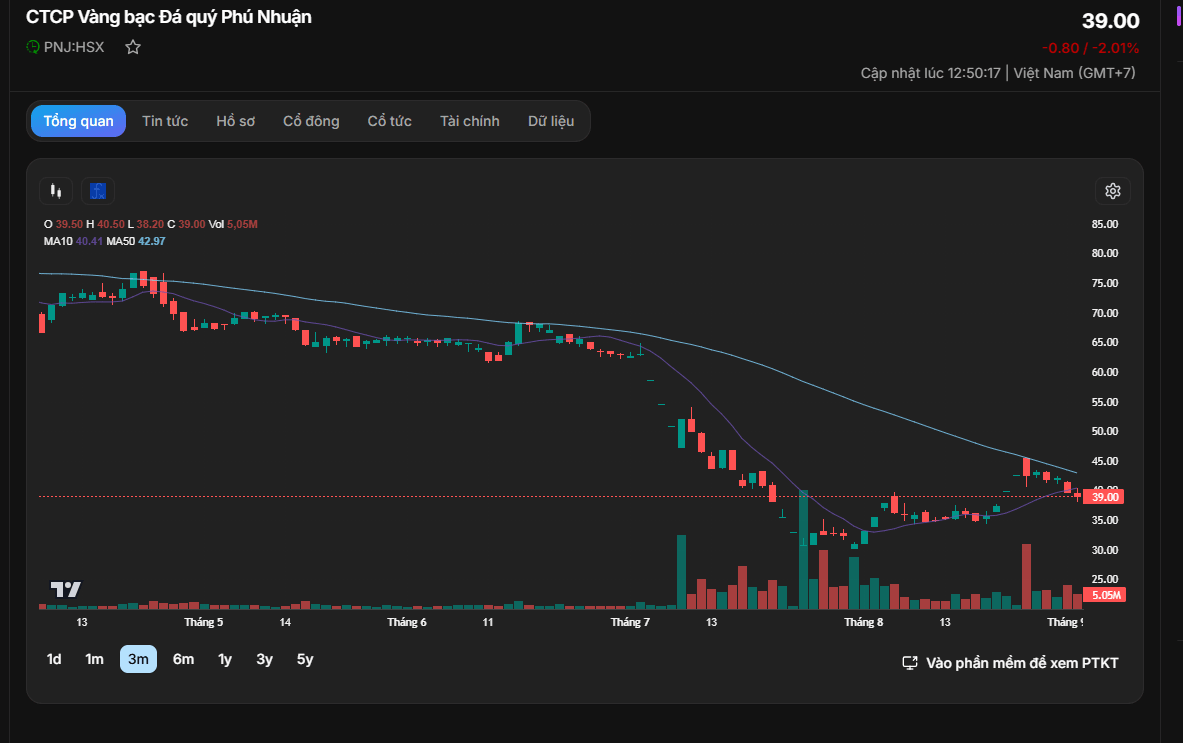
Task: Switch to the Tin tức tab
Action: tap(165, 121)
